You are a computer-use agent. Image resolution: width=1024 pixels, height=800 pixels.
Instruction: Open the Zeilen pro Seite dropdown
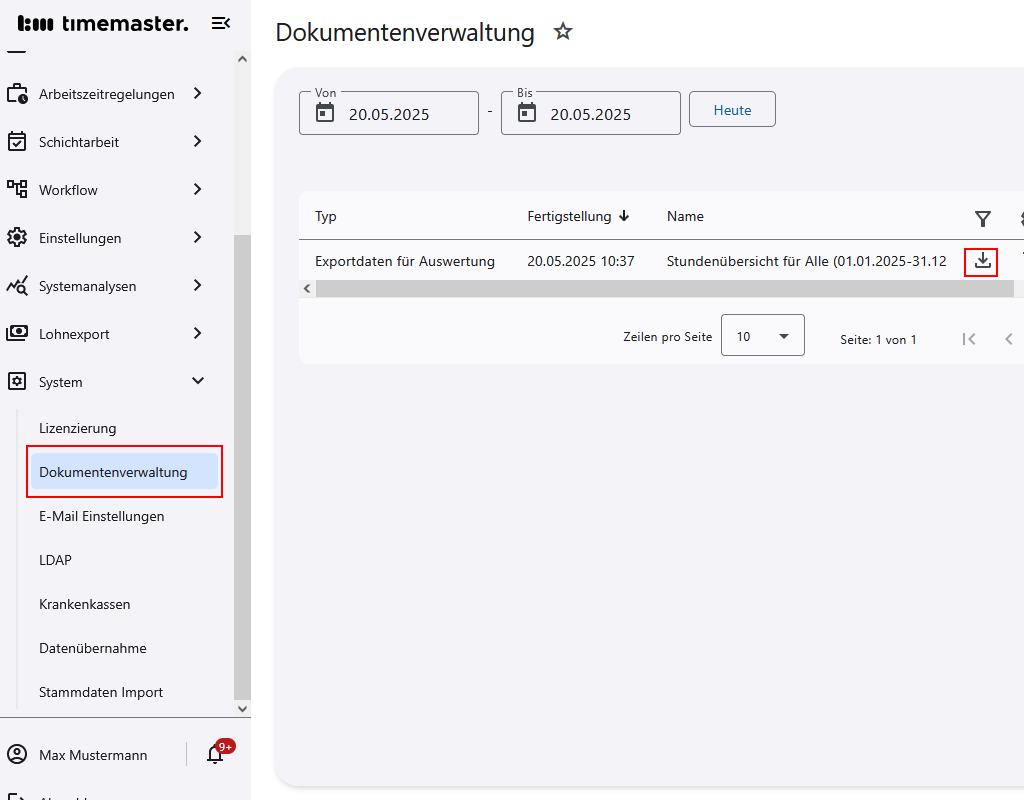point(762,335)
